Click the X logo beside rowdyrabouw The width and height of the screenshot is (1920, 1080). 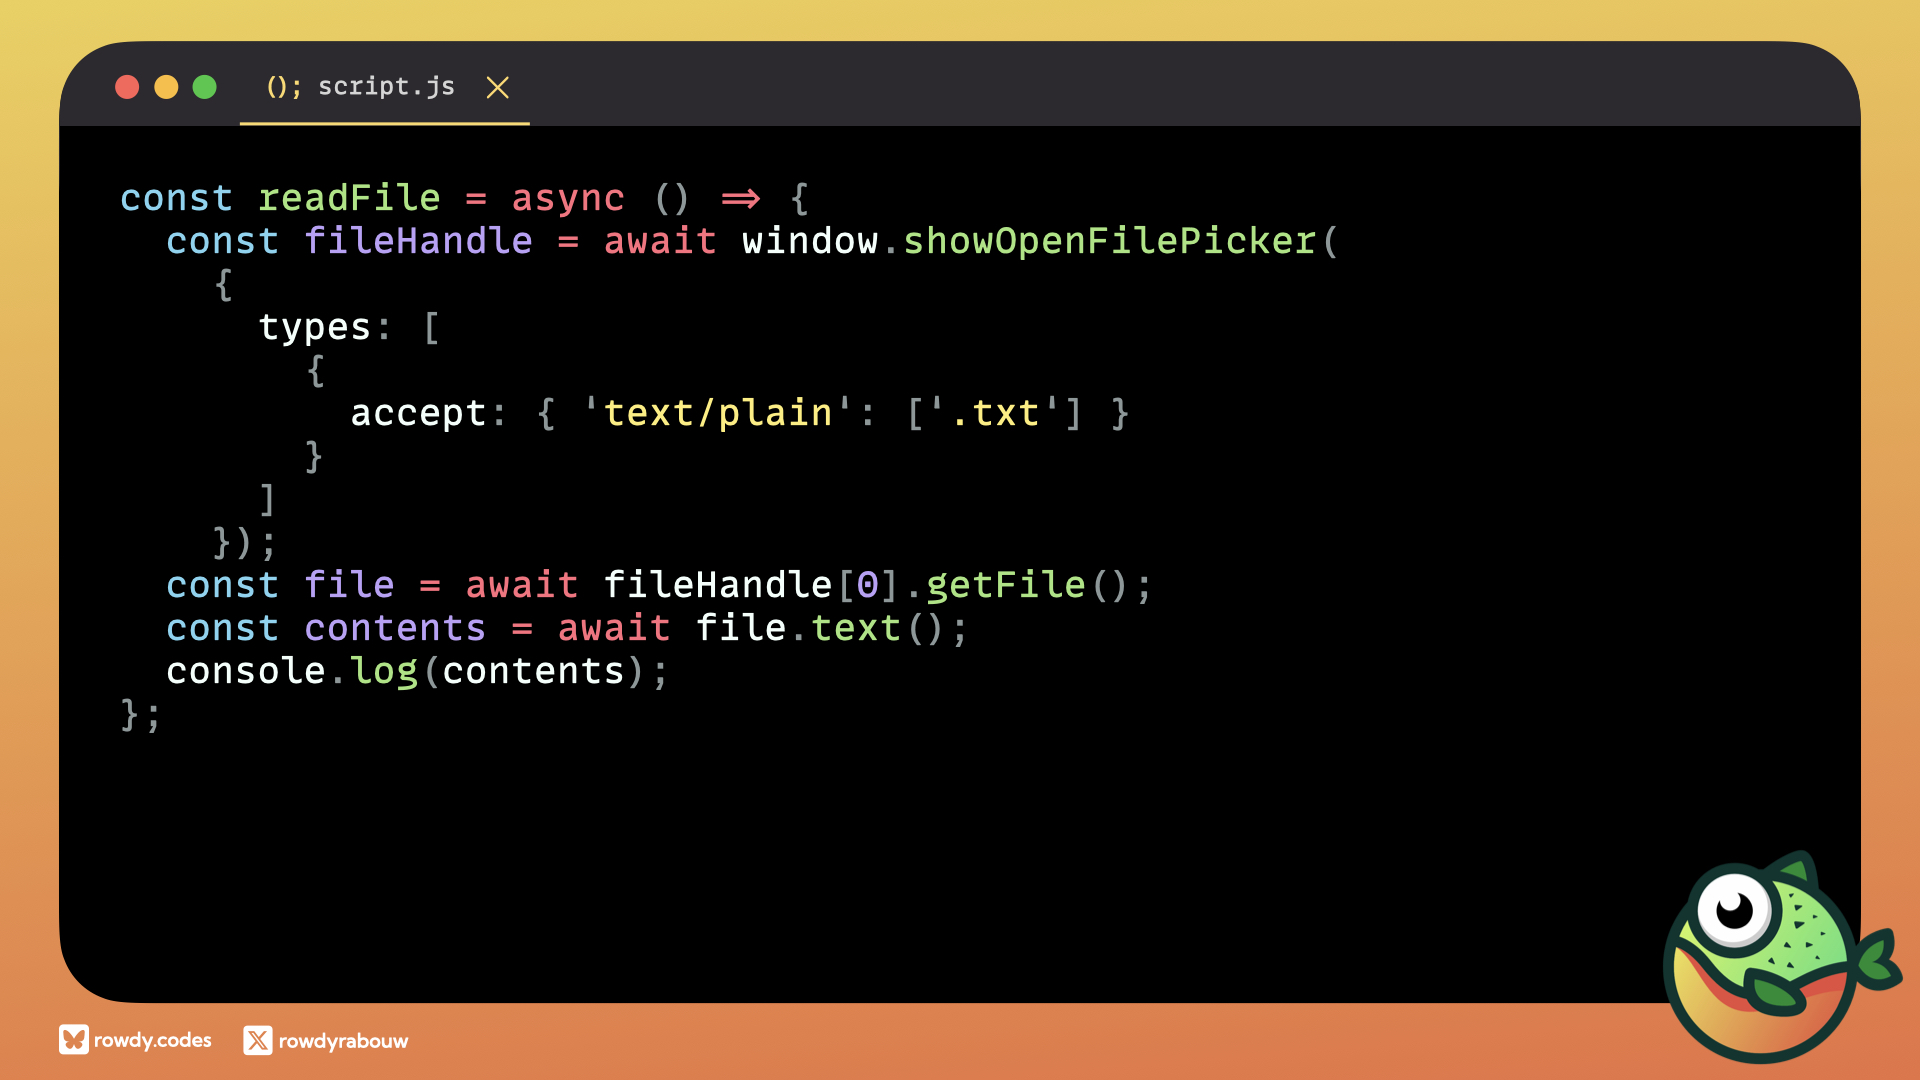[257, 1040]
